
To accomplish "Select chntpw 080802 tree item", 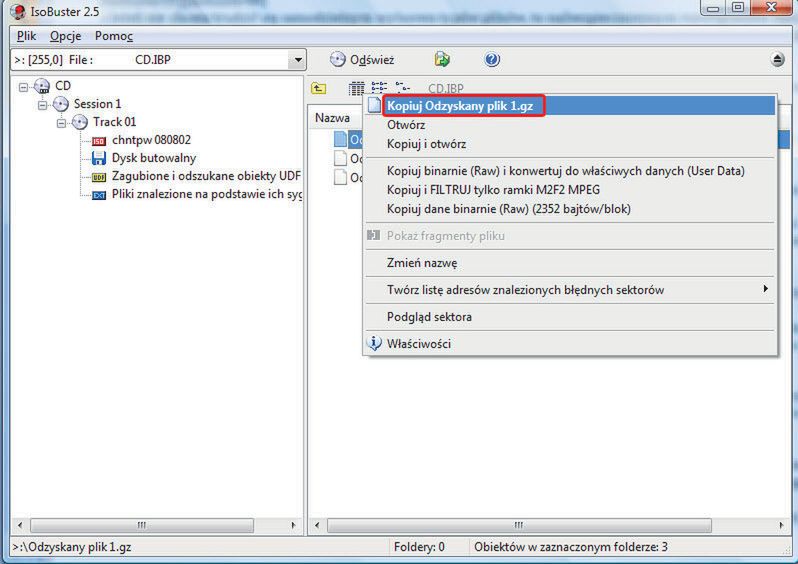I will point(151,140).
